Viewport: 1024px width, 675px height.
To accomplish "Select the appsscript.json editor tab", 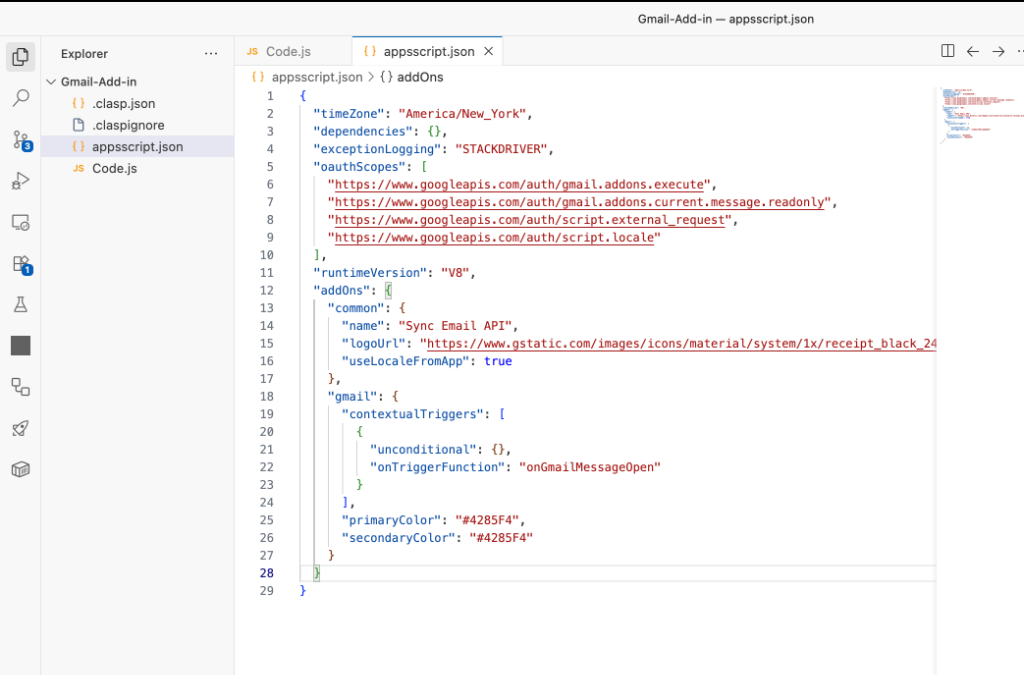I will (427, 51).
